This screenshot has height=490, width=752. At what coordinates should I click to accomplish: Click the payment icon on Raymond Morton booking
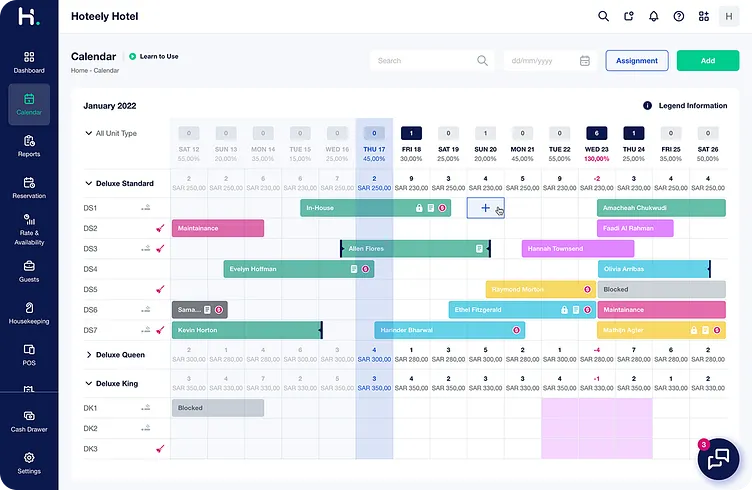(x=587, y=289)
